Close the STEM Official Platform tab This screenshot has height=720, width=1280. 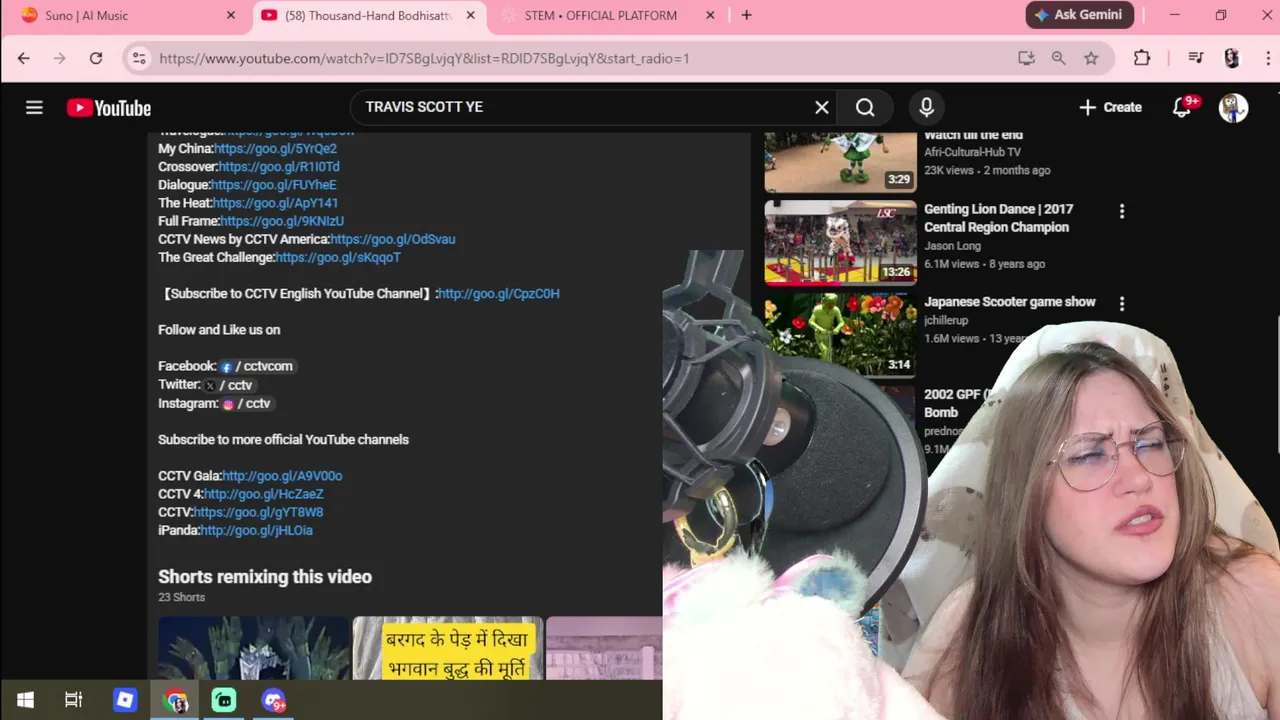pos(711,15)
